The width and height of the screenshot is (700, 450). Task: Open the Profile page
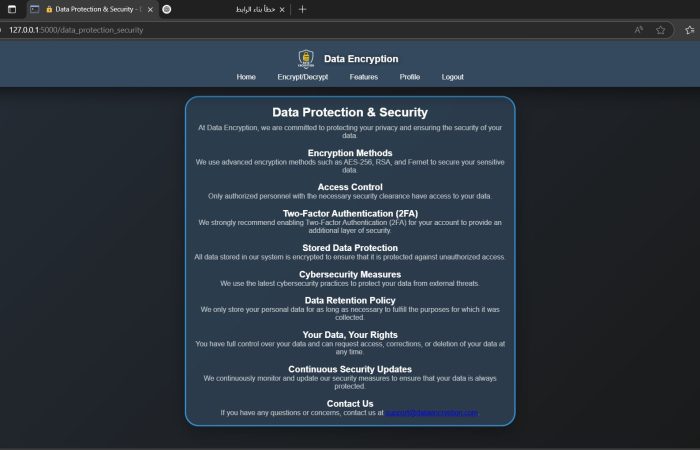click(x=410, y=77)
